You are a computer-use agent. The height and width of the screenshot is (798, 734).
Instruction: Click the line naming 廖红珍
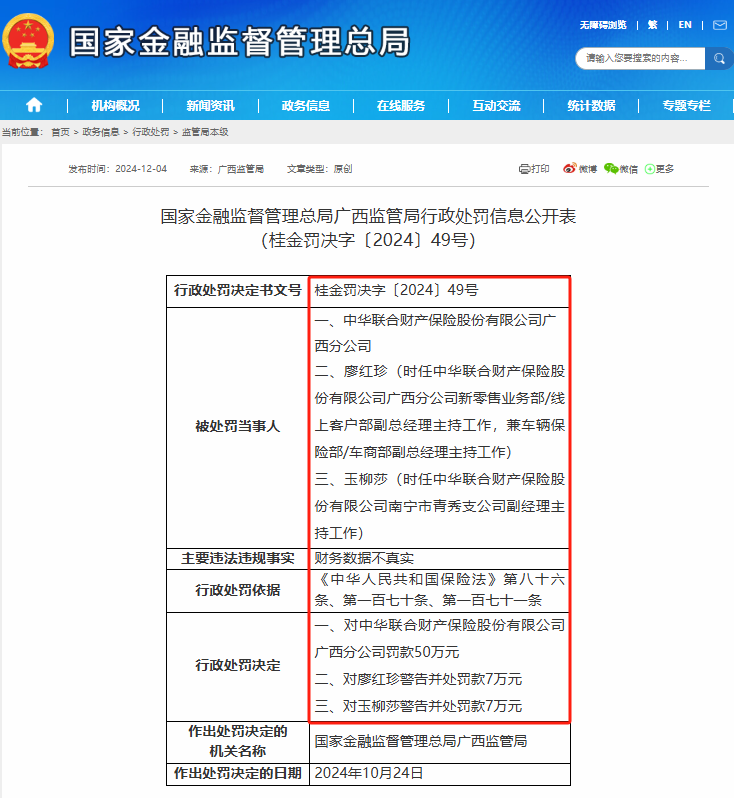tap(440, 372)
